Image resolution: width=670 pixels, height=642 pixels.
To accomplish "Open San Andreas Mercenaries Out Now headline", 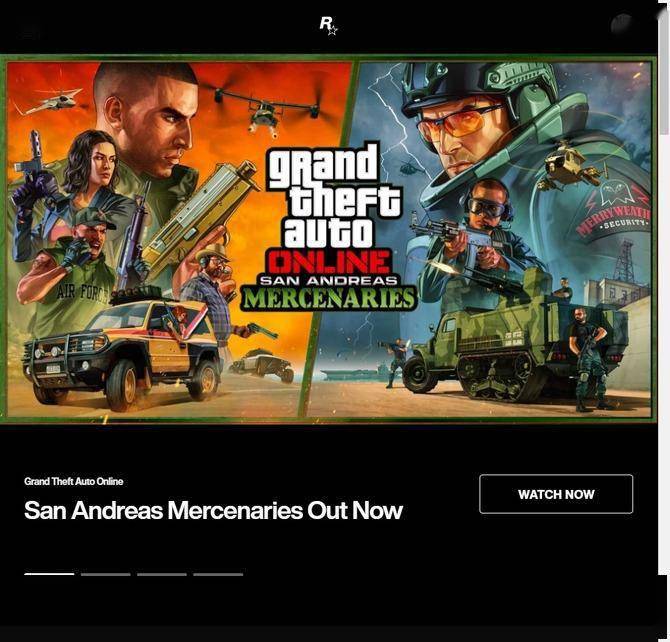I will [x=213, y=510].
